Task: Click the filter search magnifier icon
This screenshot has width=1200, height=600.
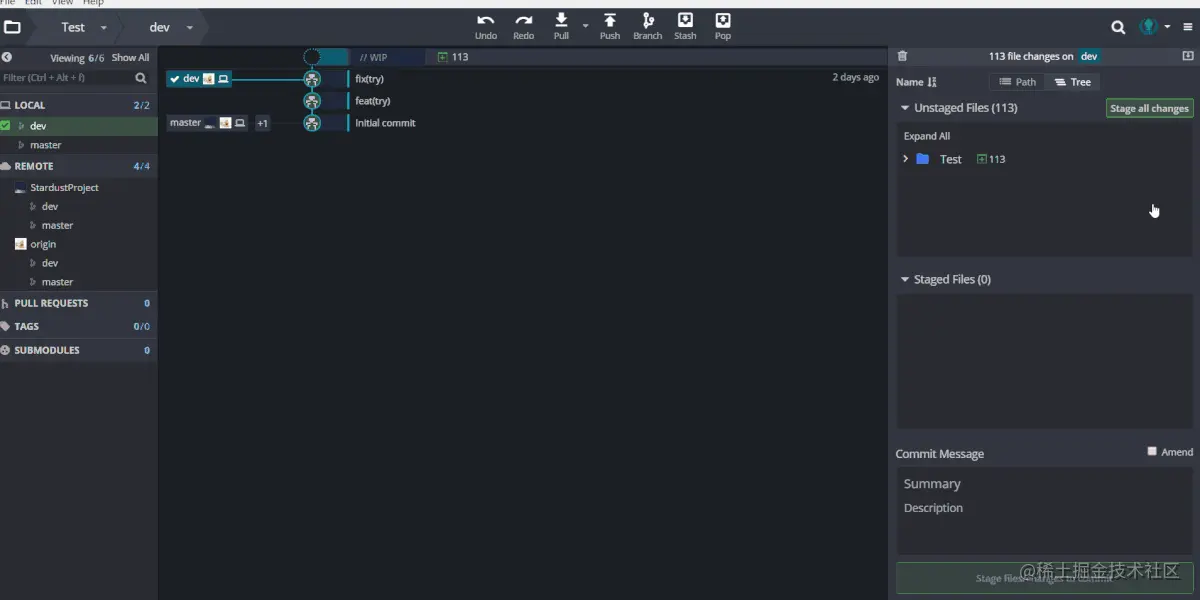Action: click(x=141, y=77)
